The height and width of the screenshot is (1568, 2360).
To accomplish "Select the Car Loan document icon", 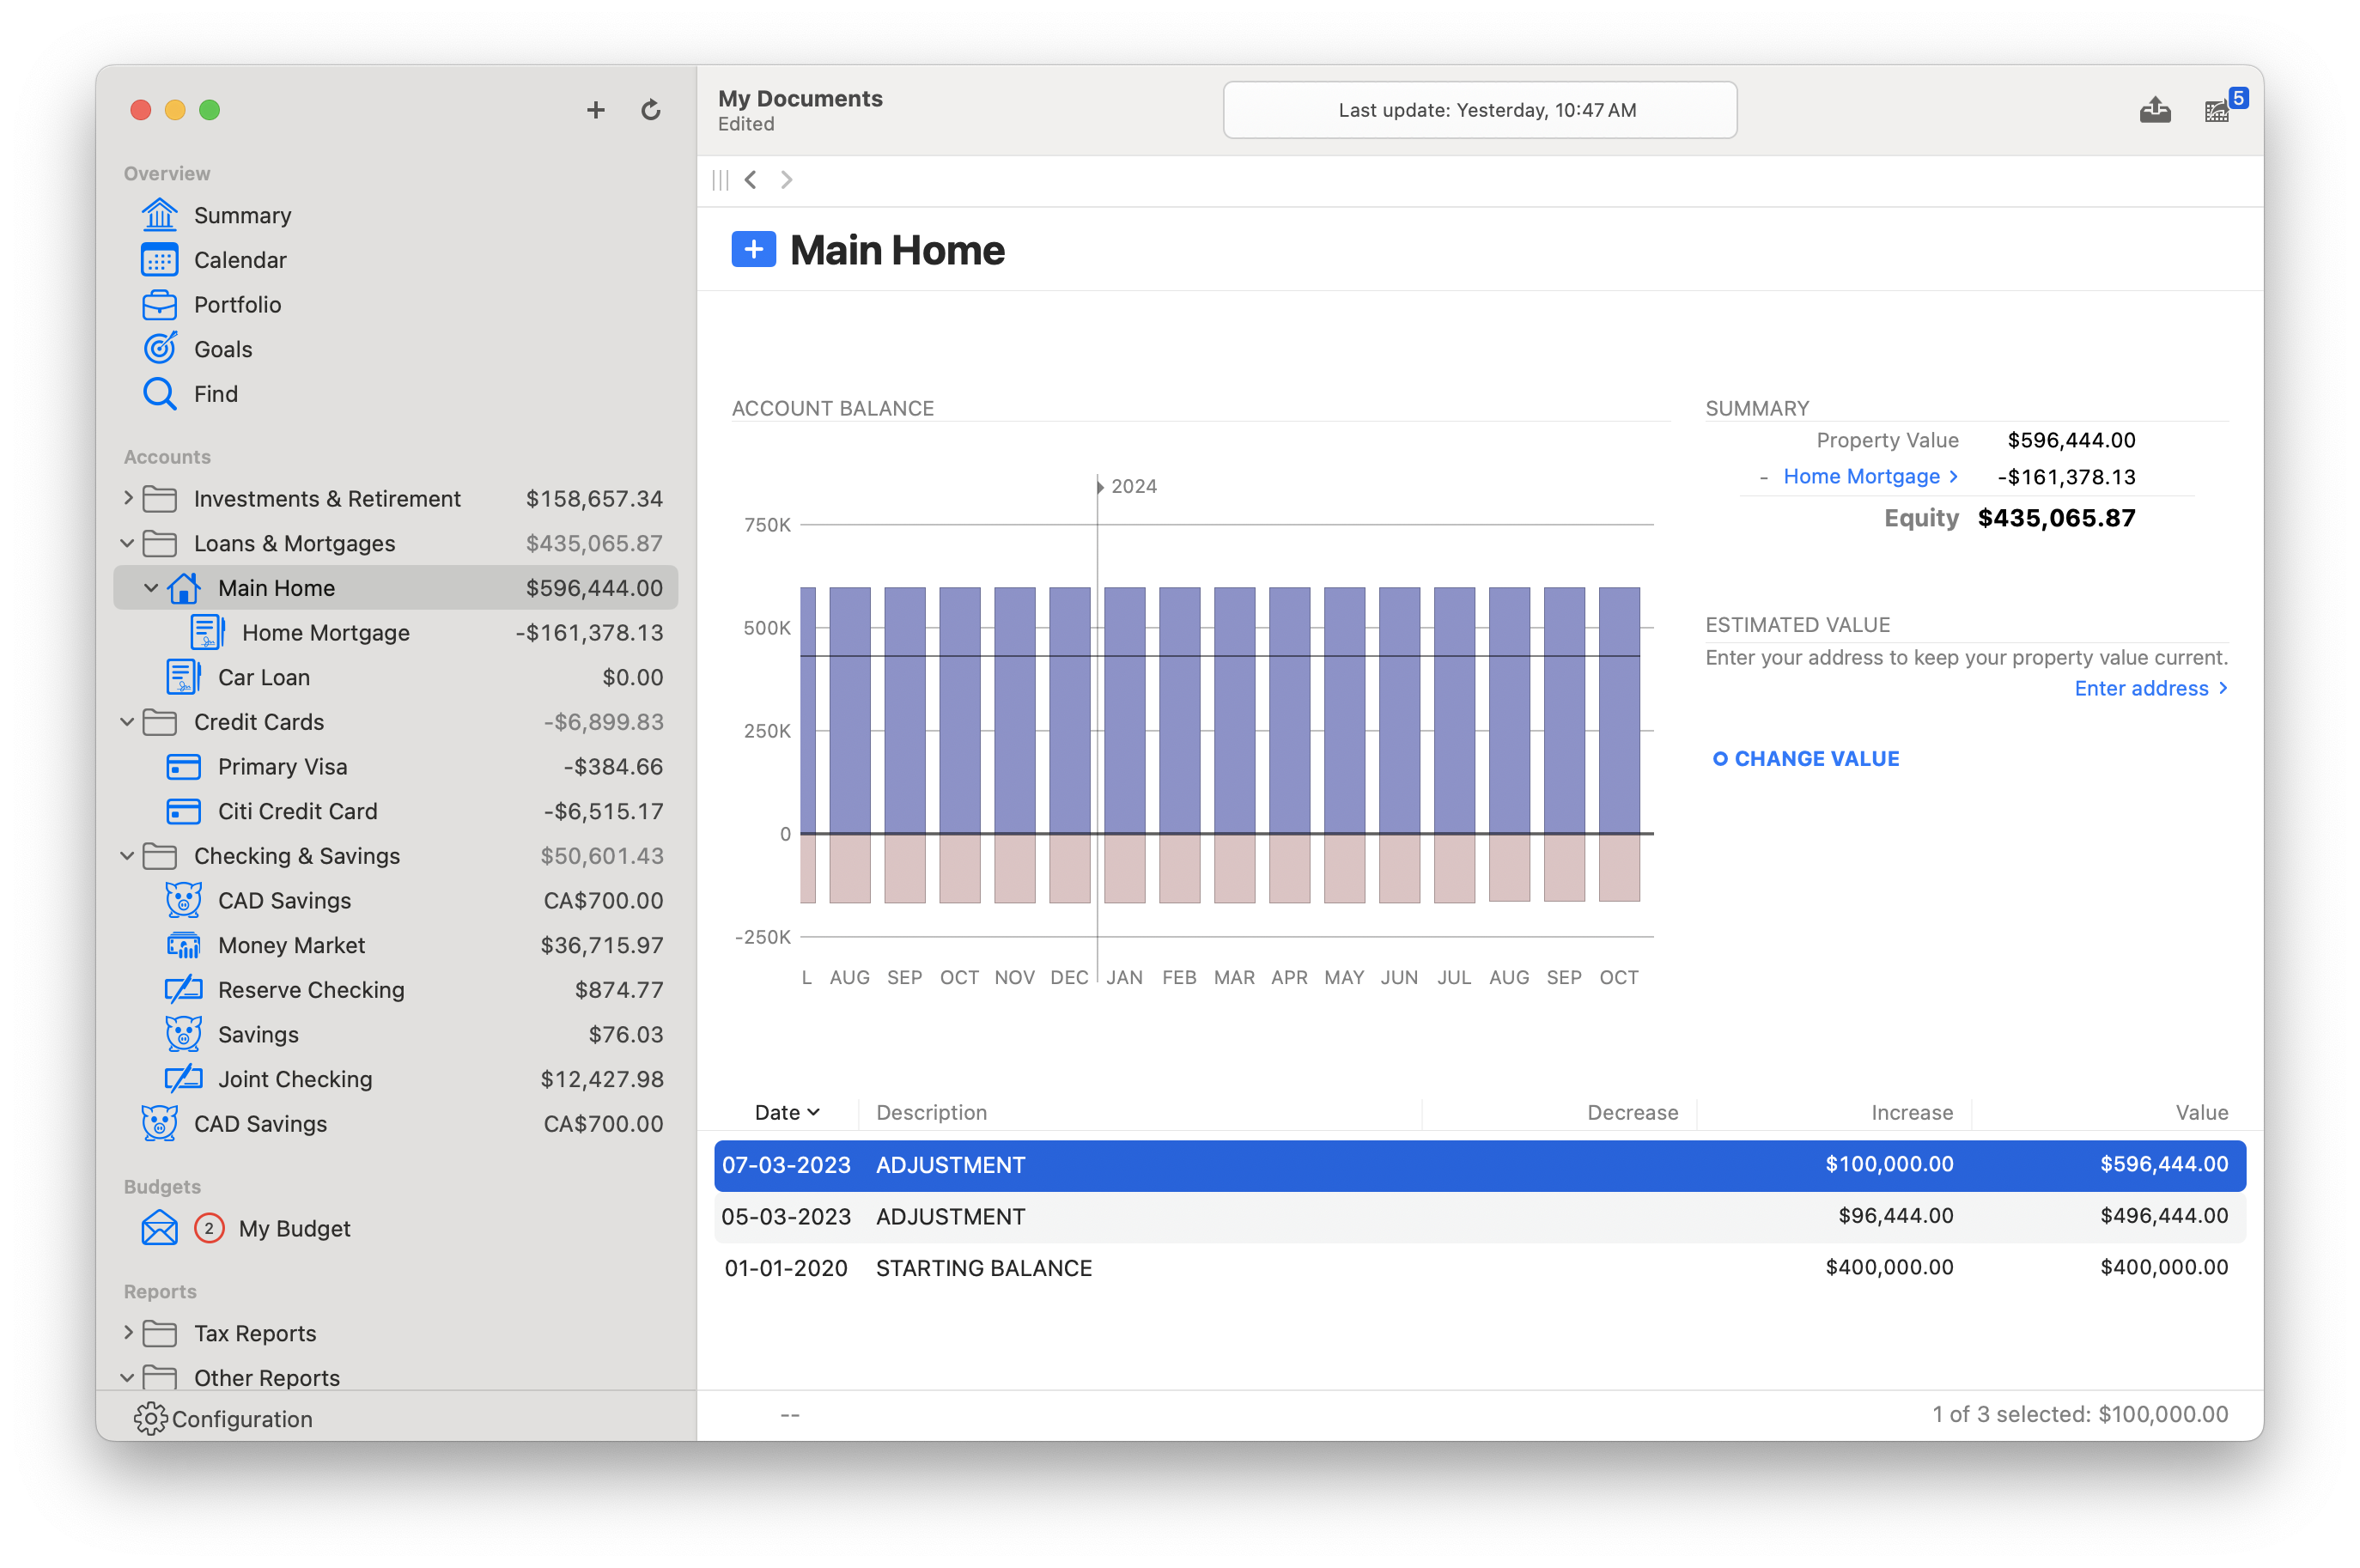I will (x=183, y=677).
